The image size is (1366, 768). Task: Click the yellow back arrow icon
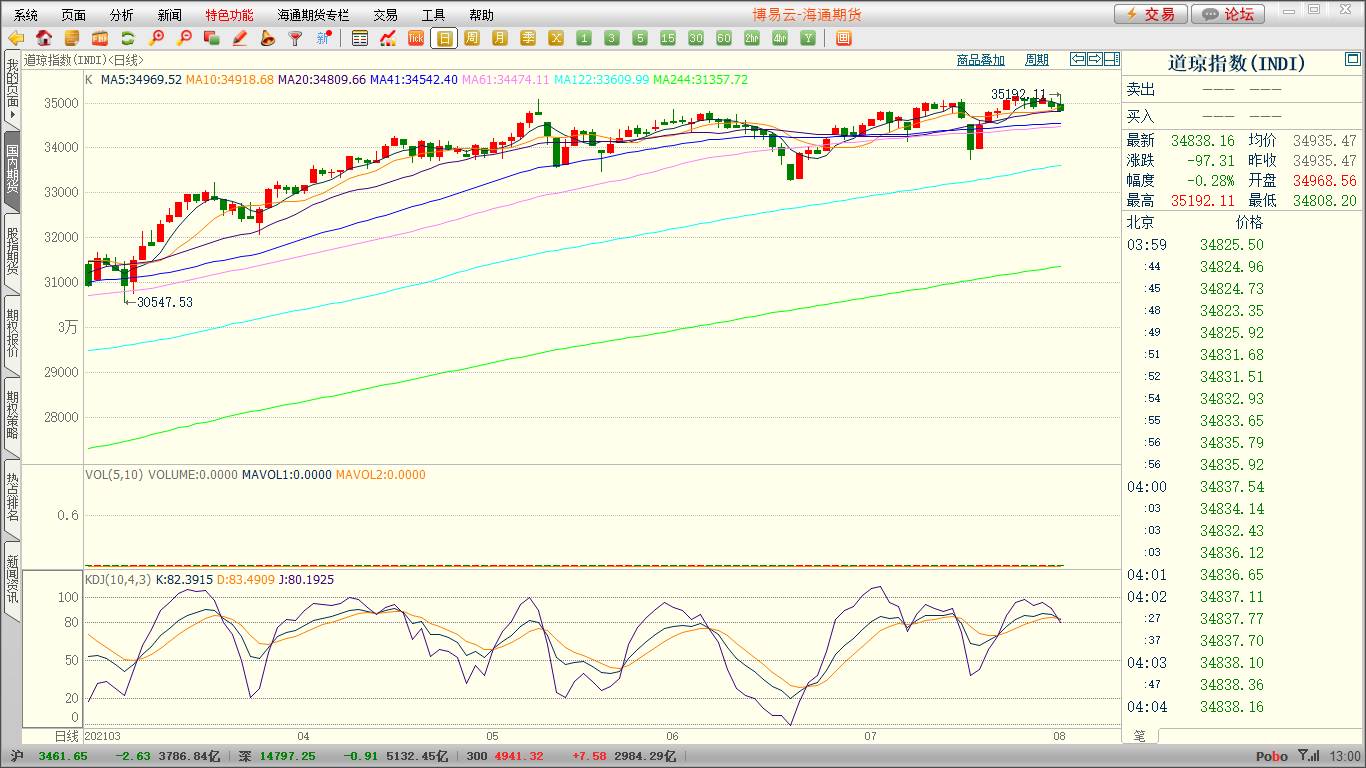coord(16,38)
